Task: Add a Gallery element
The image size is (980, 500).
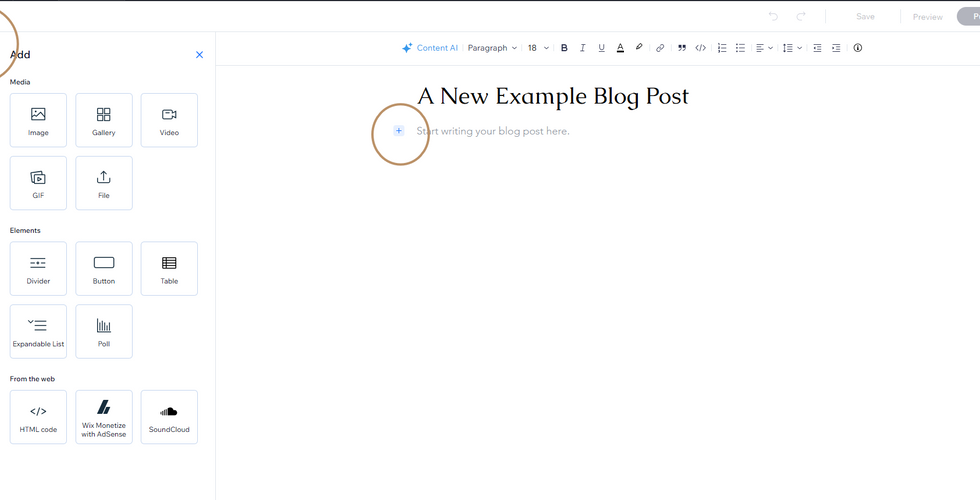Action: coord(104,121)
